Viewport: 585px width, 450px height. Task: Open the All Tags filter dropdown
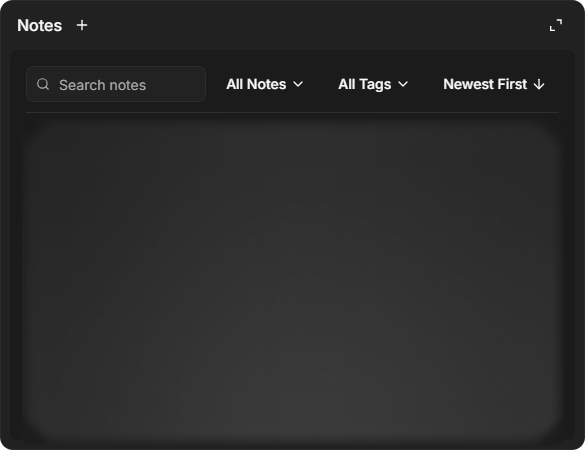coord(373,84)
